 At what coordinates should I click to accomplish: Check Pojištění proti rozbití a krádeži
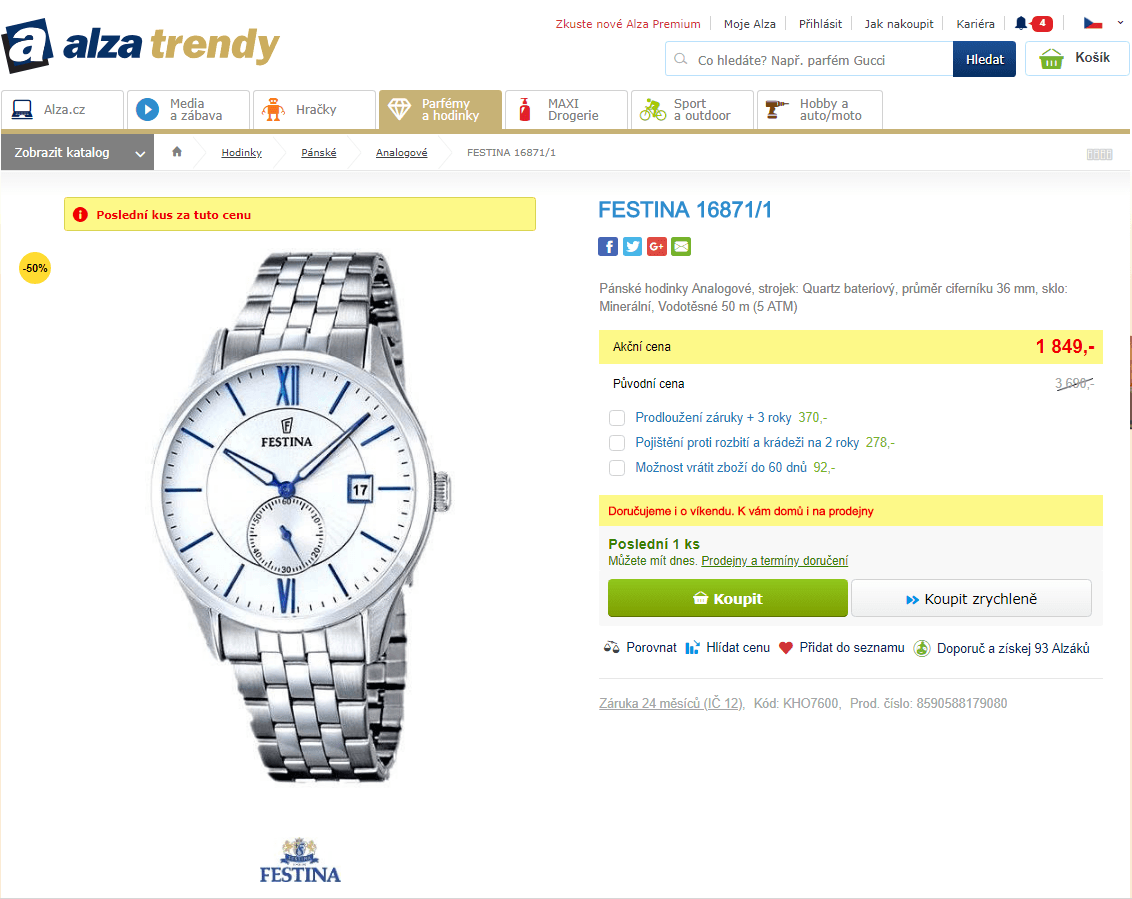(x=617, y=443)
